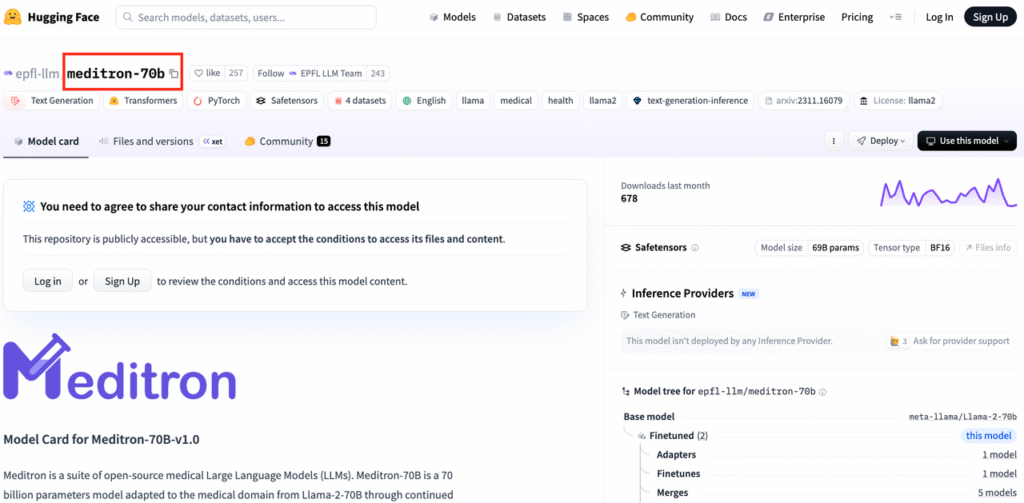Copy model name meditron-70b icon
The height and width of the screenshot is (503, 1024).
point(174,73)
